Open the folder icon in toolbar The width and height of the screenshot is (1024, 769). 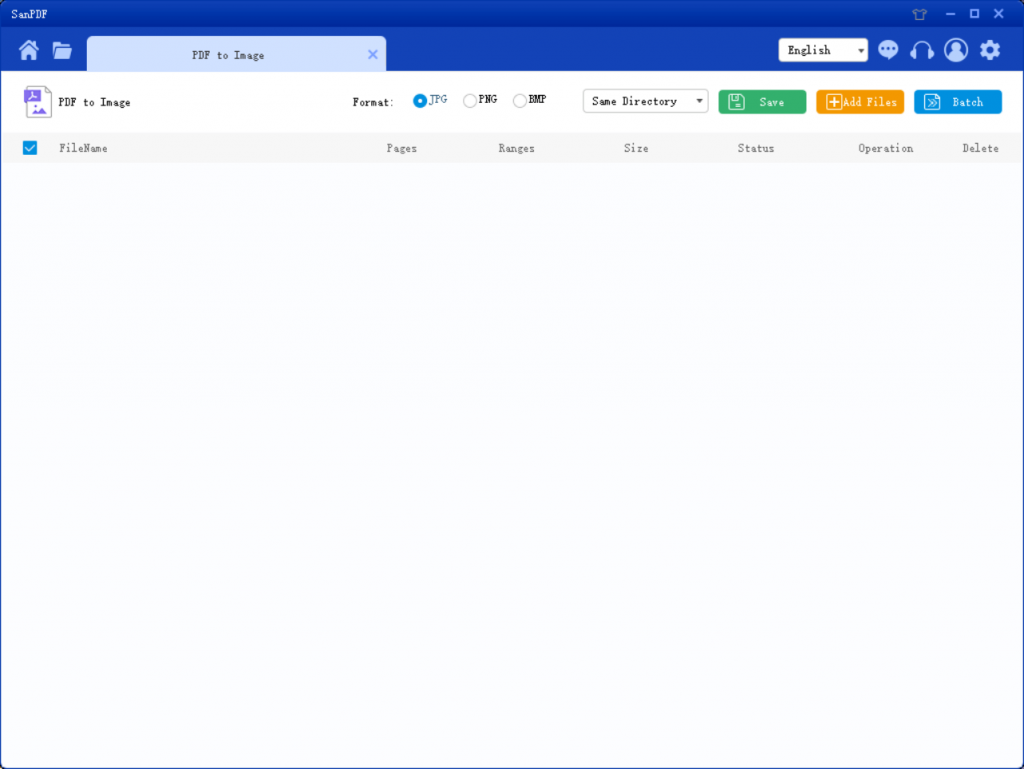[x=62, y=51]
